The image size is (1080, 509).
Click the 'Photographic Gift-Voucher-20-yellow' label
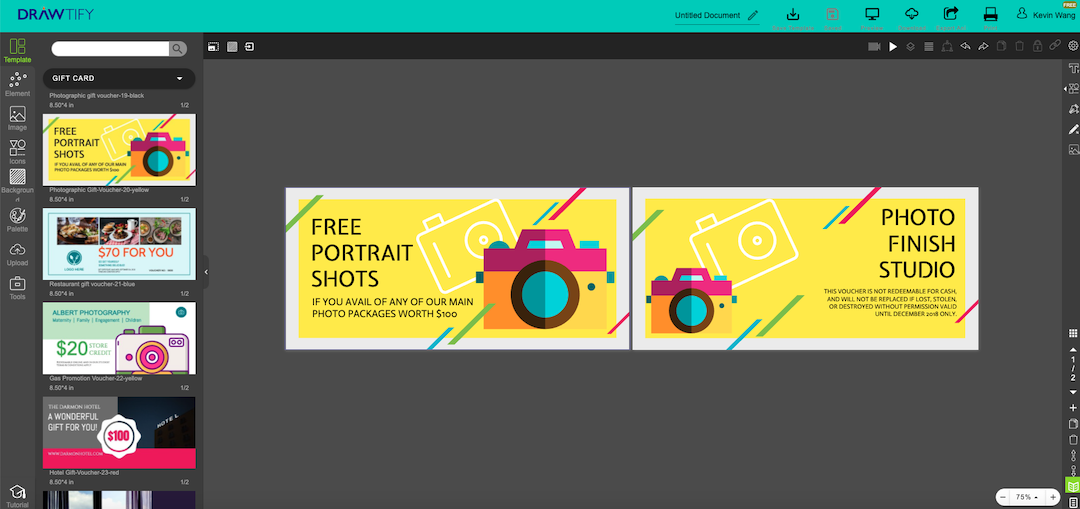point(98,189)
